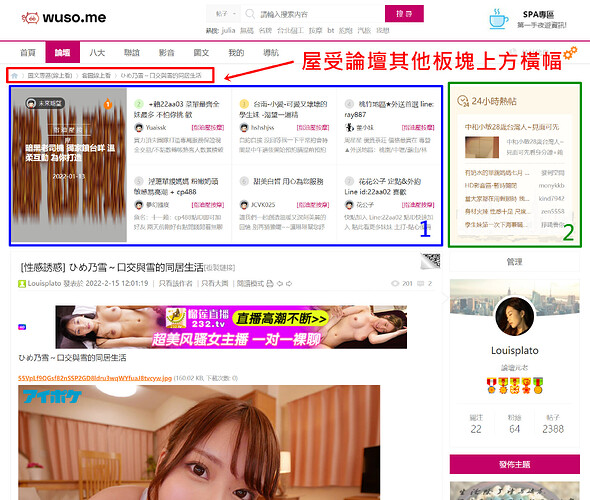This screenshot has width=590, height=500.
Task: Go to the 首頁 nav tab
Action: [x=28, y=53]
